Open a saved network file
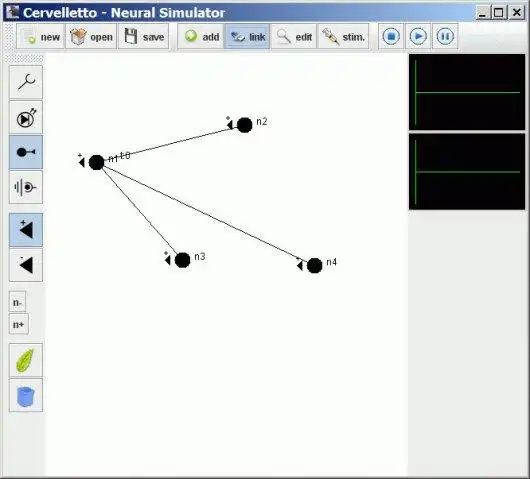530x479 pixels. coord(91,37)
